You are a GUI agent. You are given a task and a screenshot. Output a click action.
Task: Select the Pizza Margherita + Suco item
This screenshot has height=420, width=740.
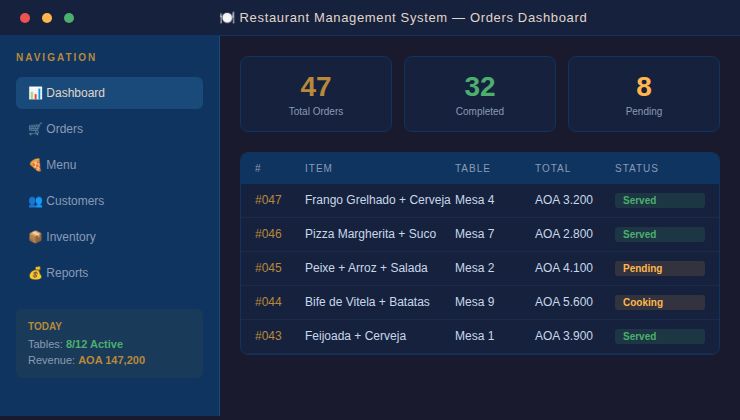point(370,234)
